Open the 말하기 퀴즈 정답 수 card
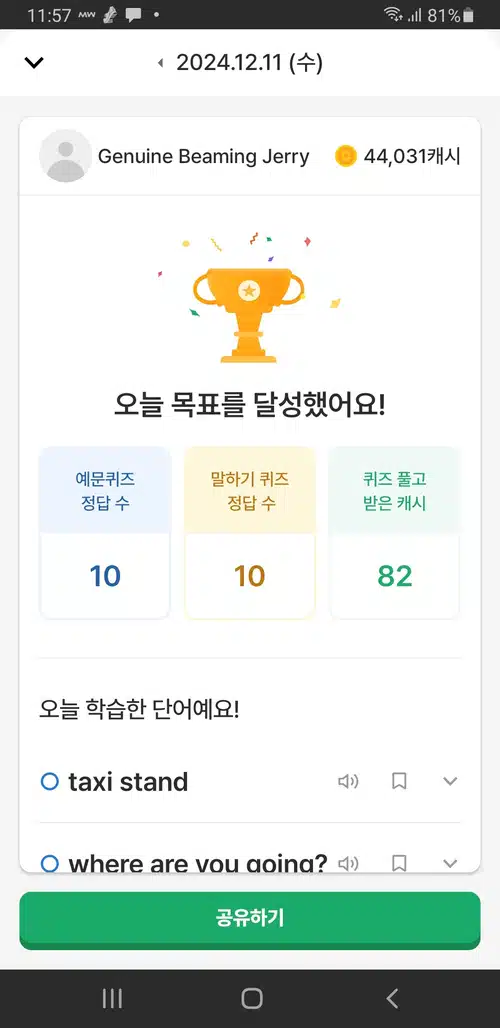Screen dimensions: 500x1028 [250, 532]
